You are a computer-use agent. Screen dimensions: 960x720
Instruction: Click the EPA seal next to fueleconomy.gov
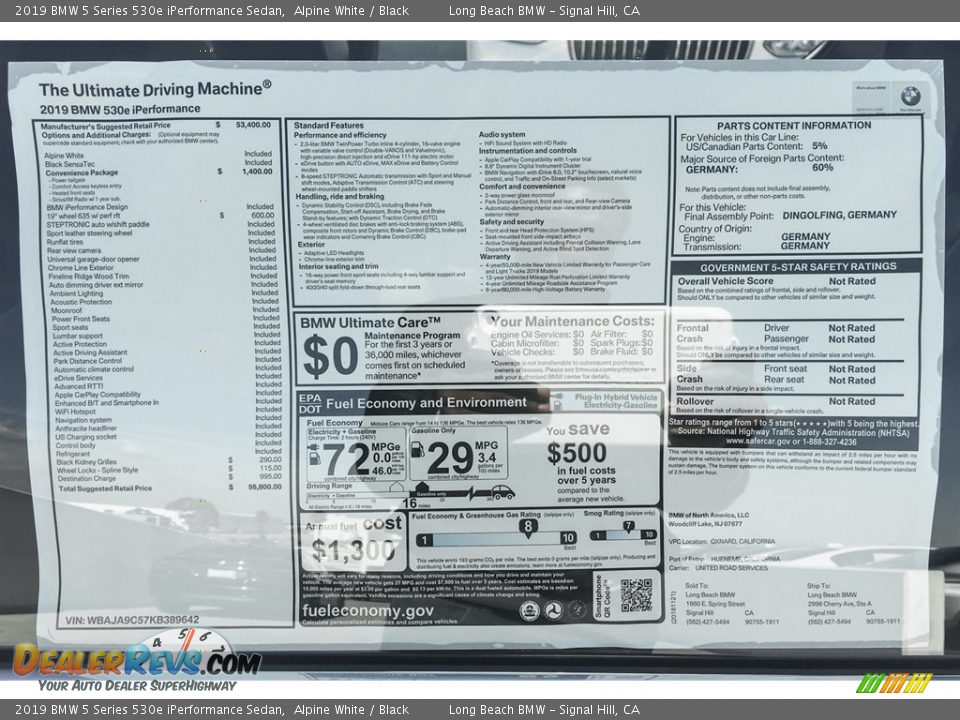click(529, 610)
